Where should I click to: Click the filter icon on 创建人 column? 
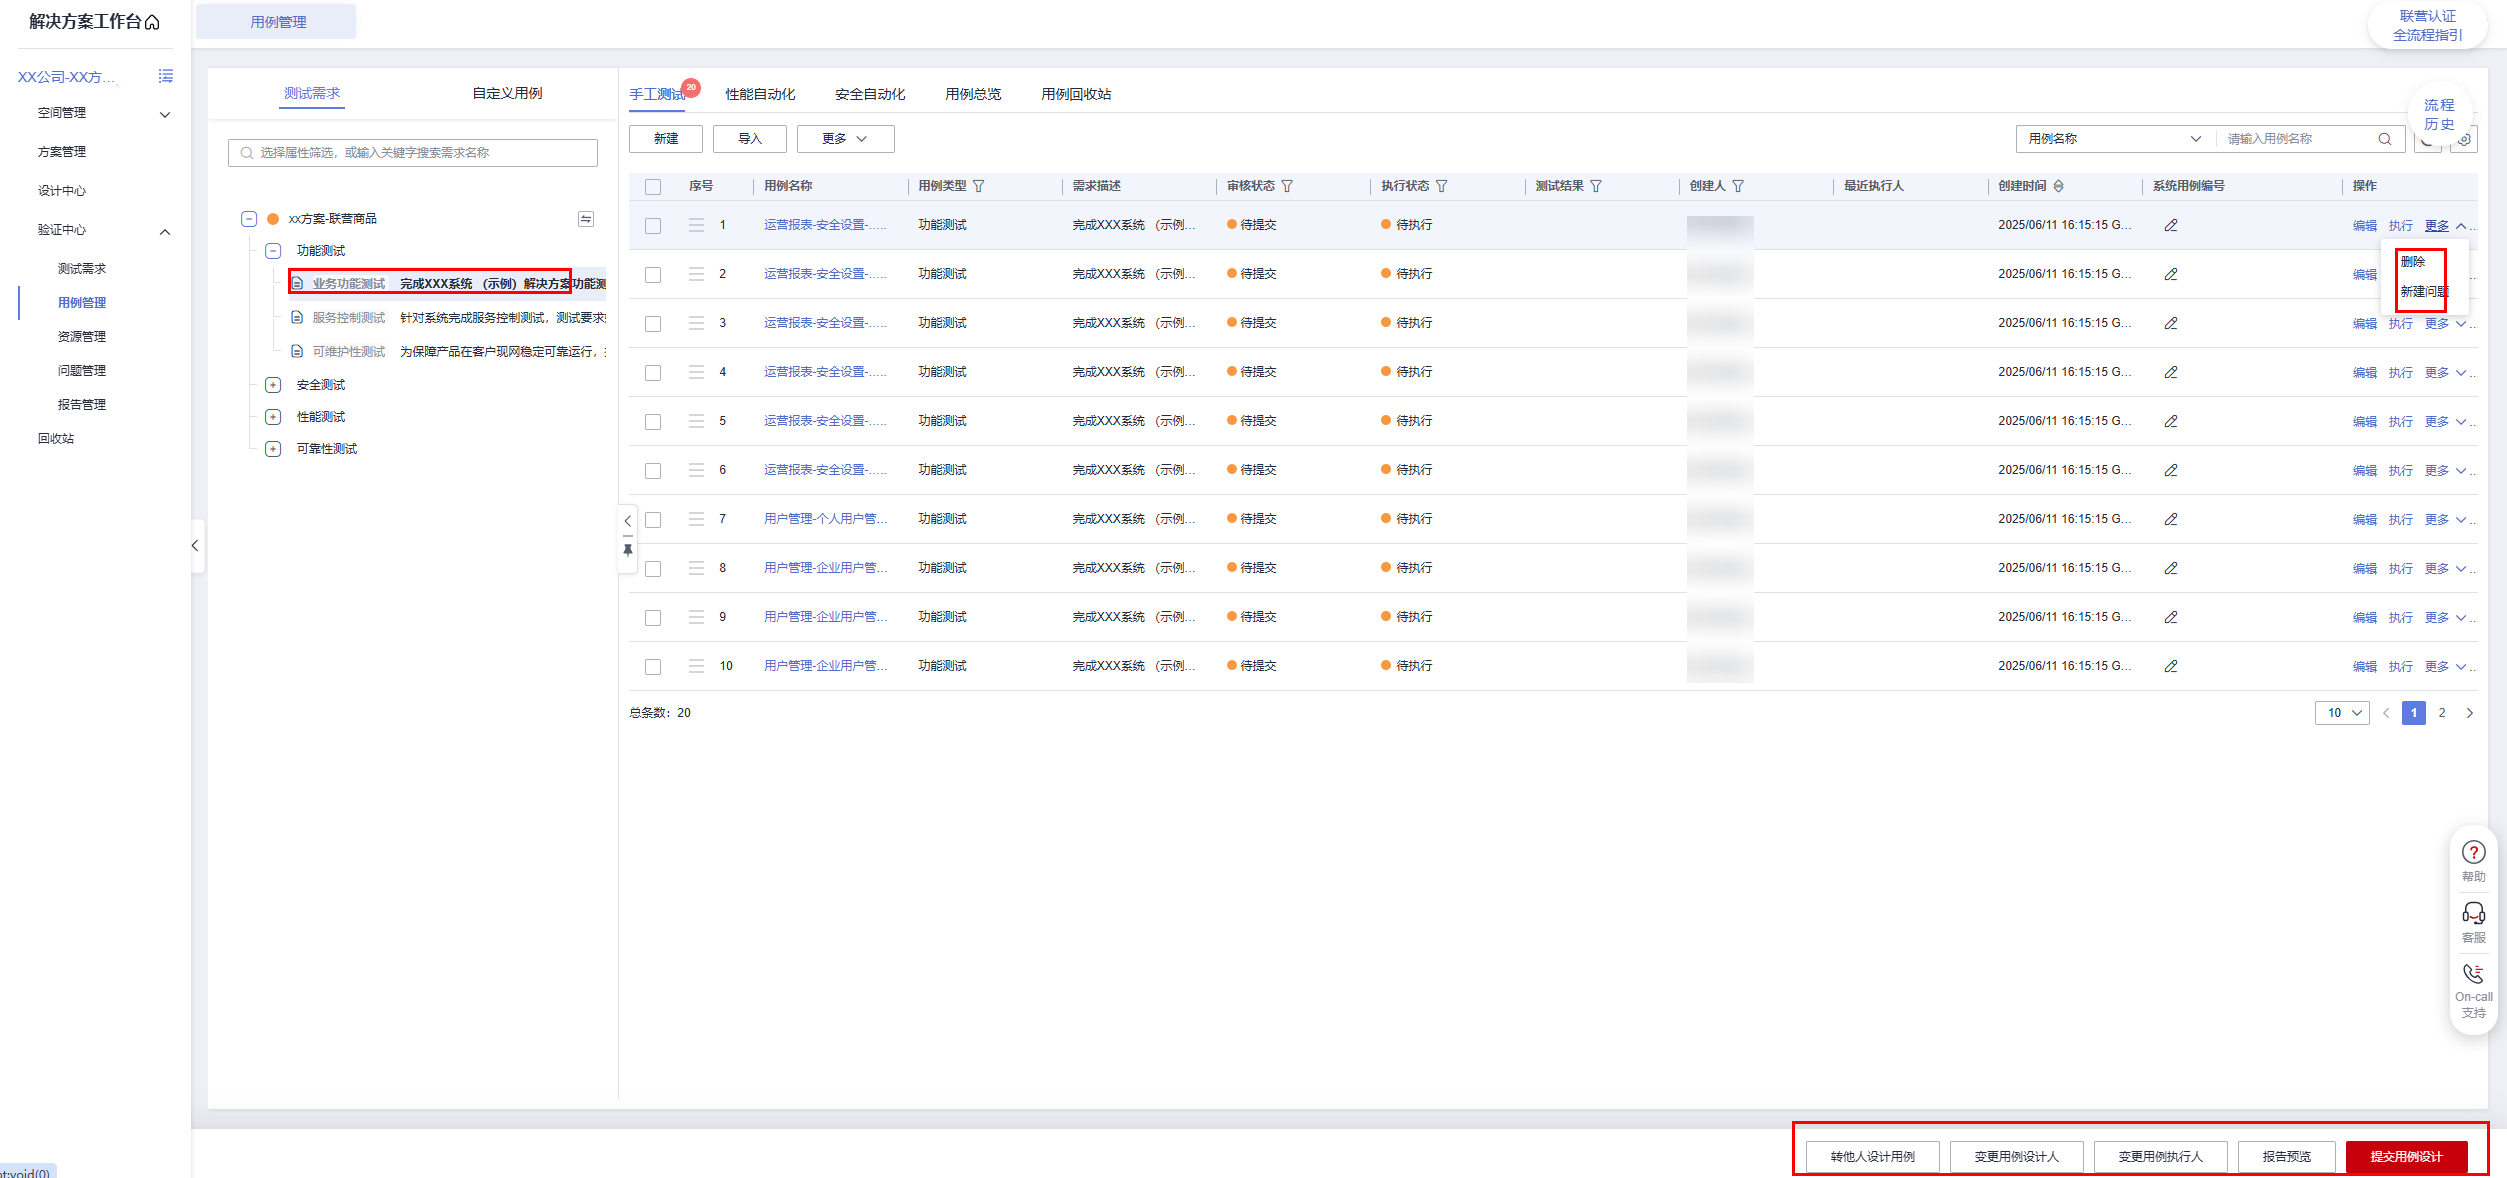(x=1738, y=186)
